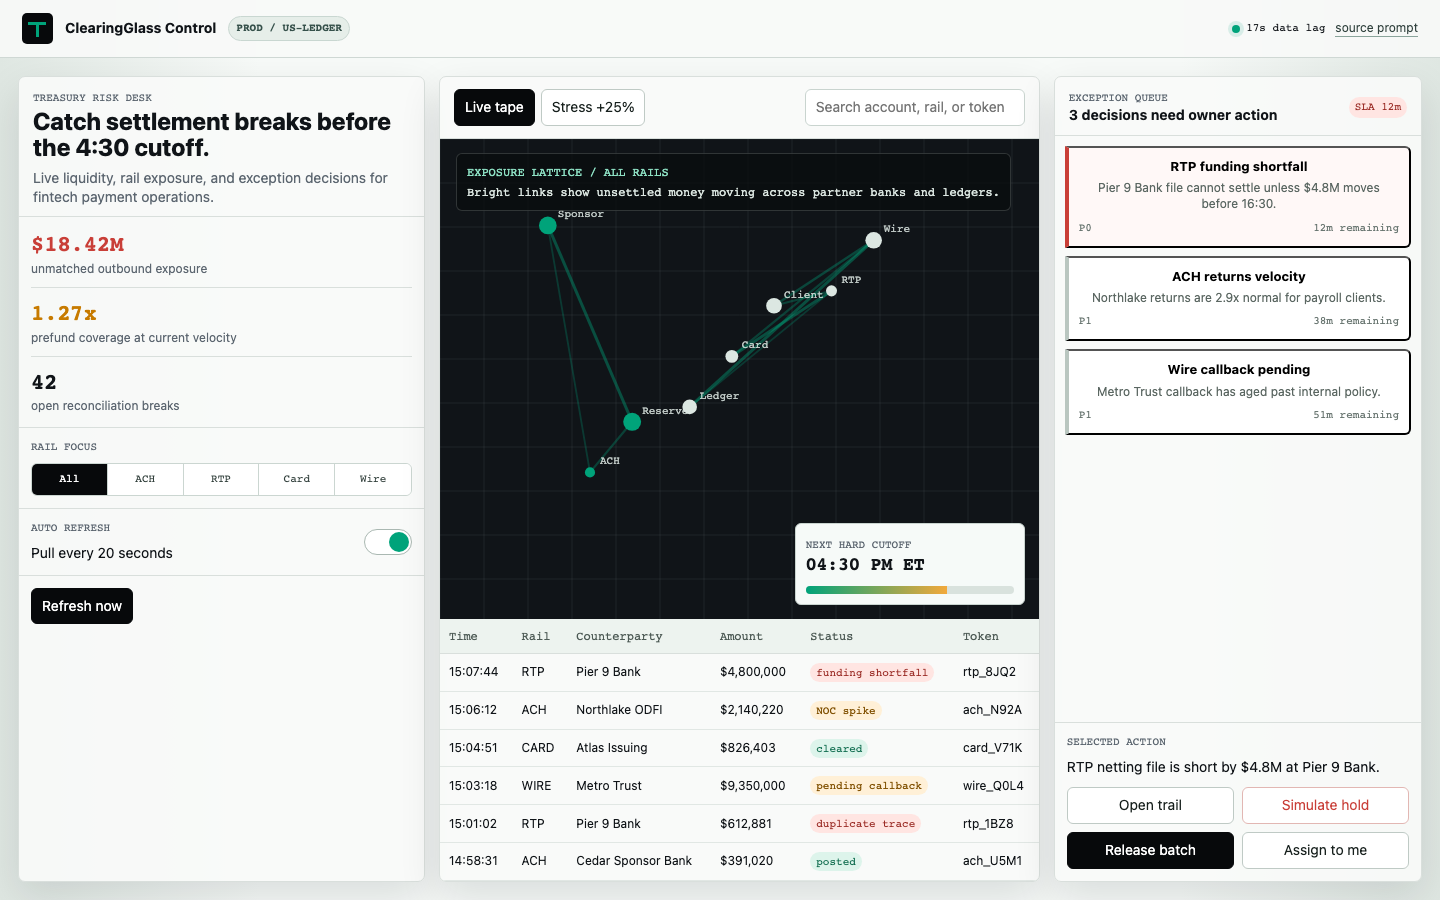Screen dimensions: 1440x900
Task: Click the rtp_8JQ2 token cell
Action: click(989, 672)
